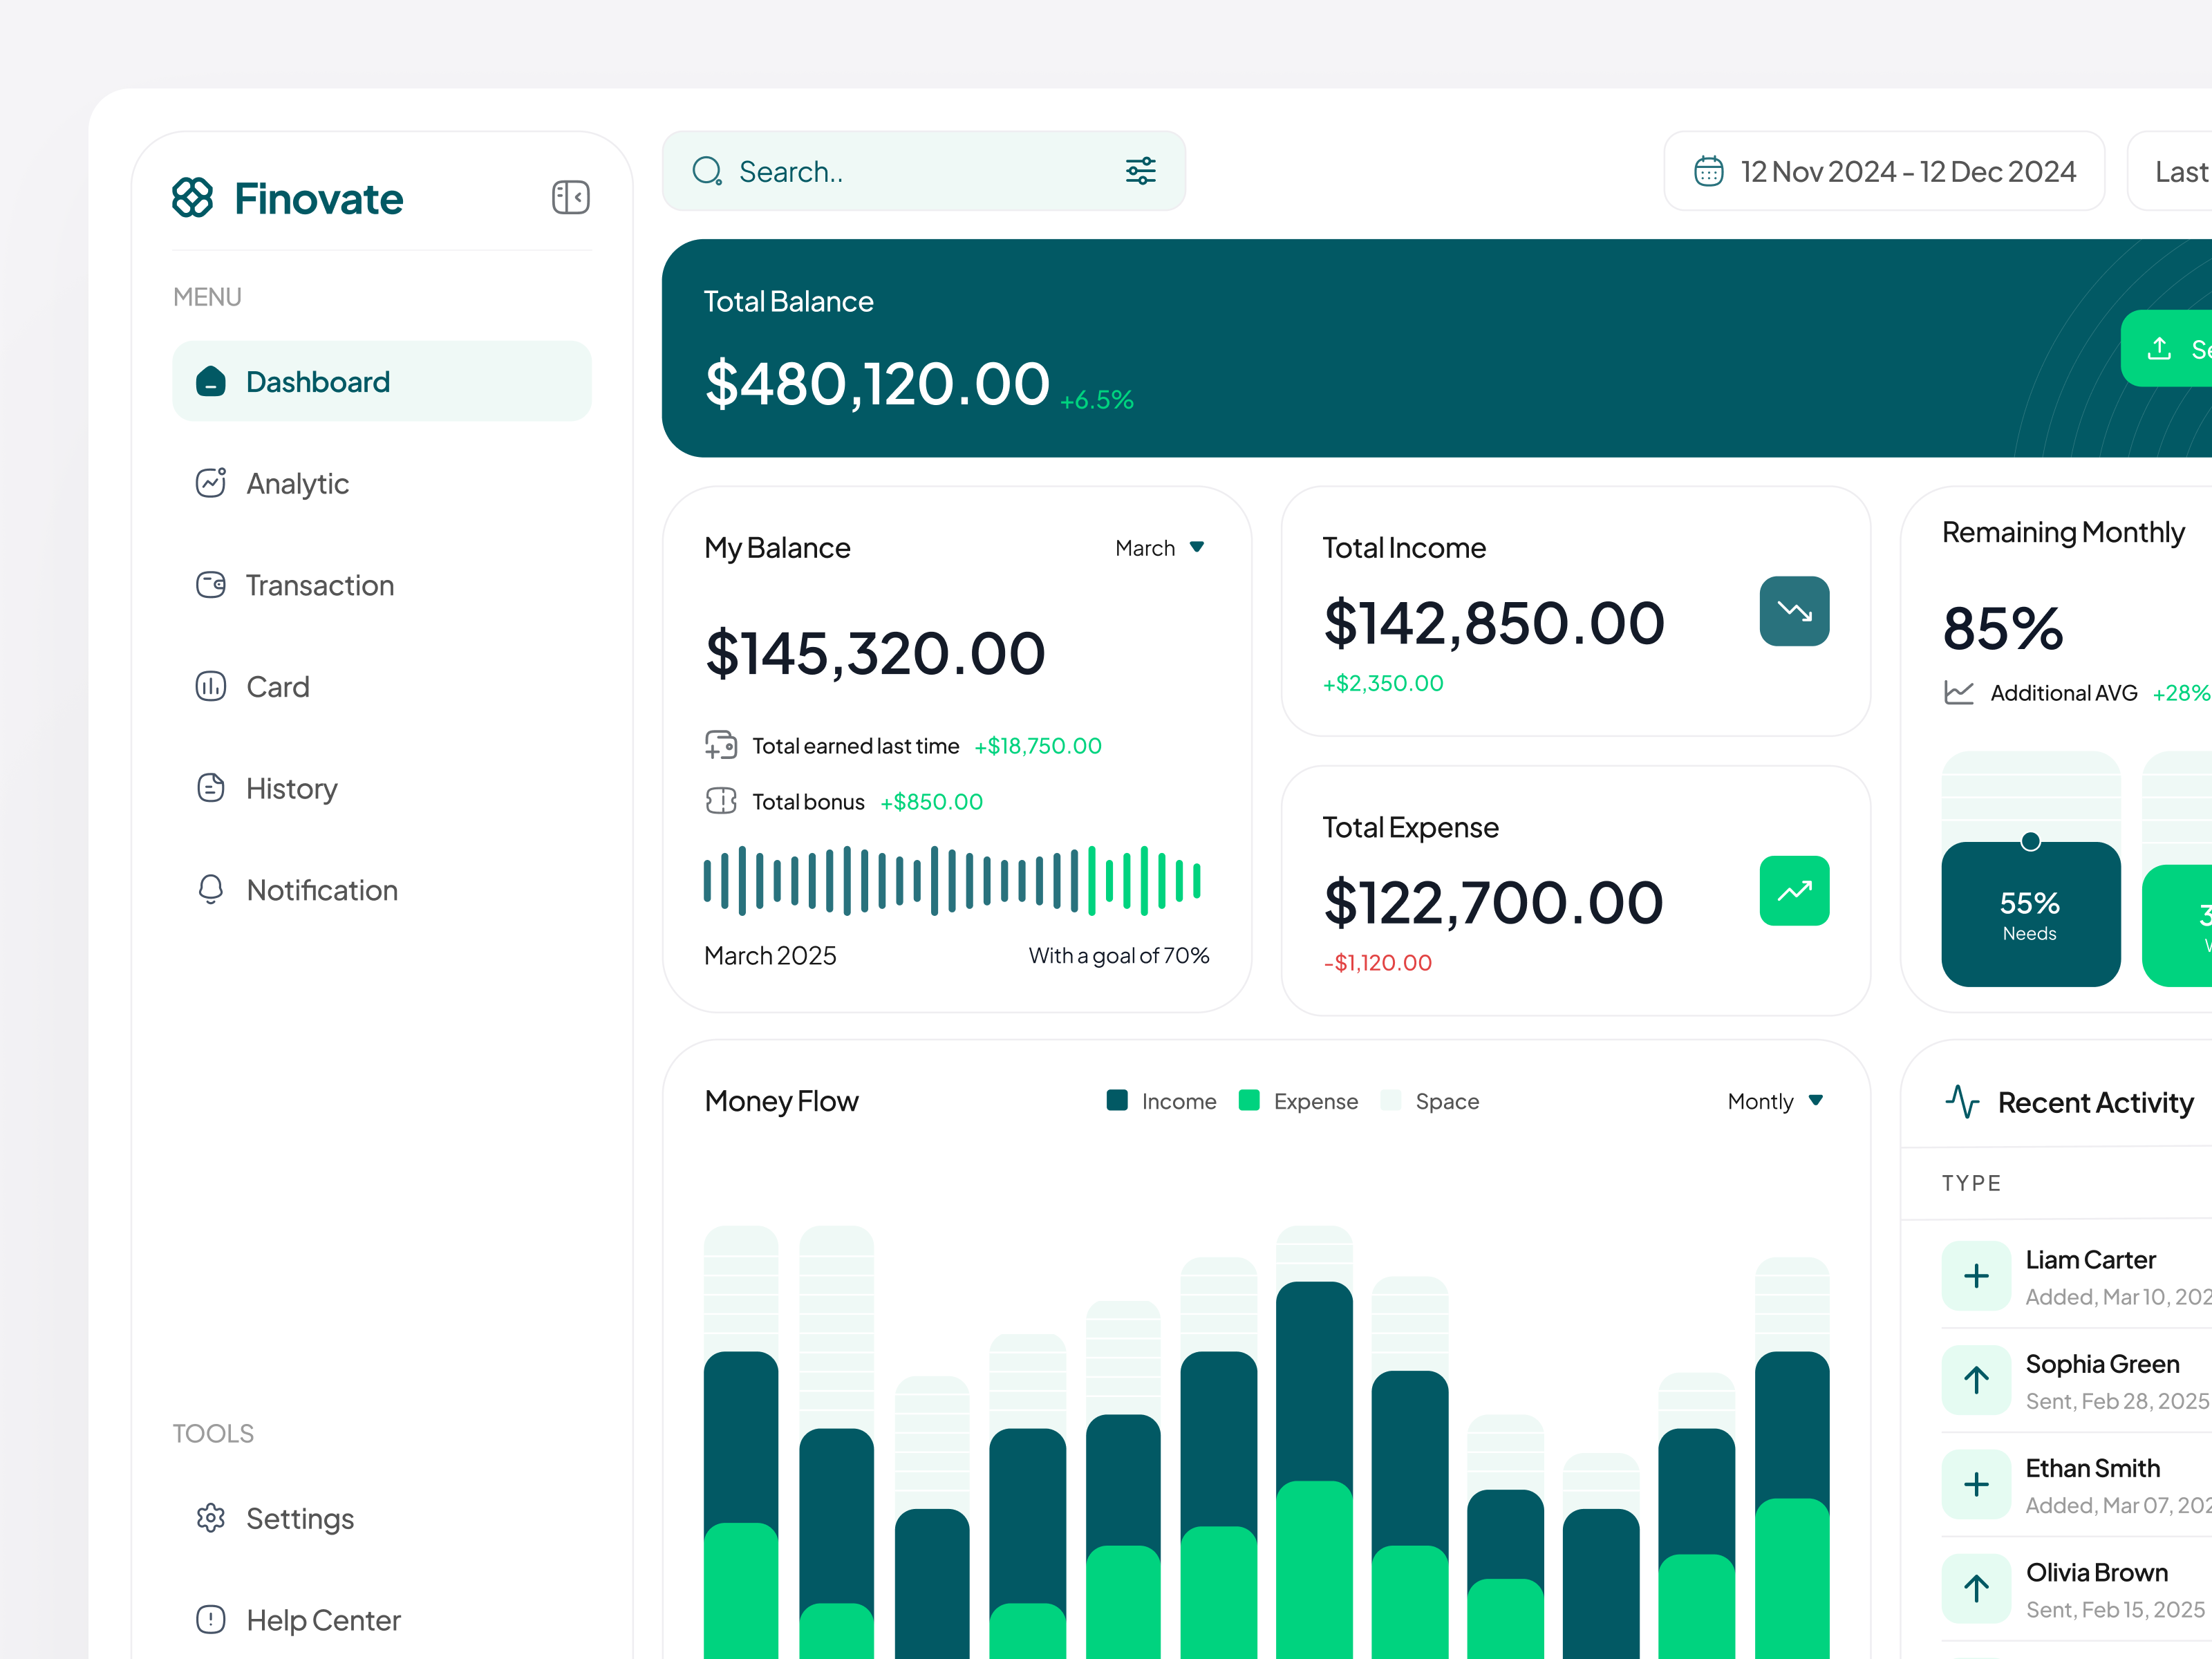Click the +6.5% balance change
The height and width of the screenshot is (1659, 2212).
(x=1096, y=400)
